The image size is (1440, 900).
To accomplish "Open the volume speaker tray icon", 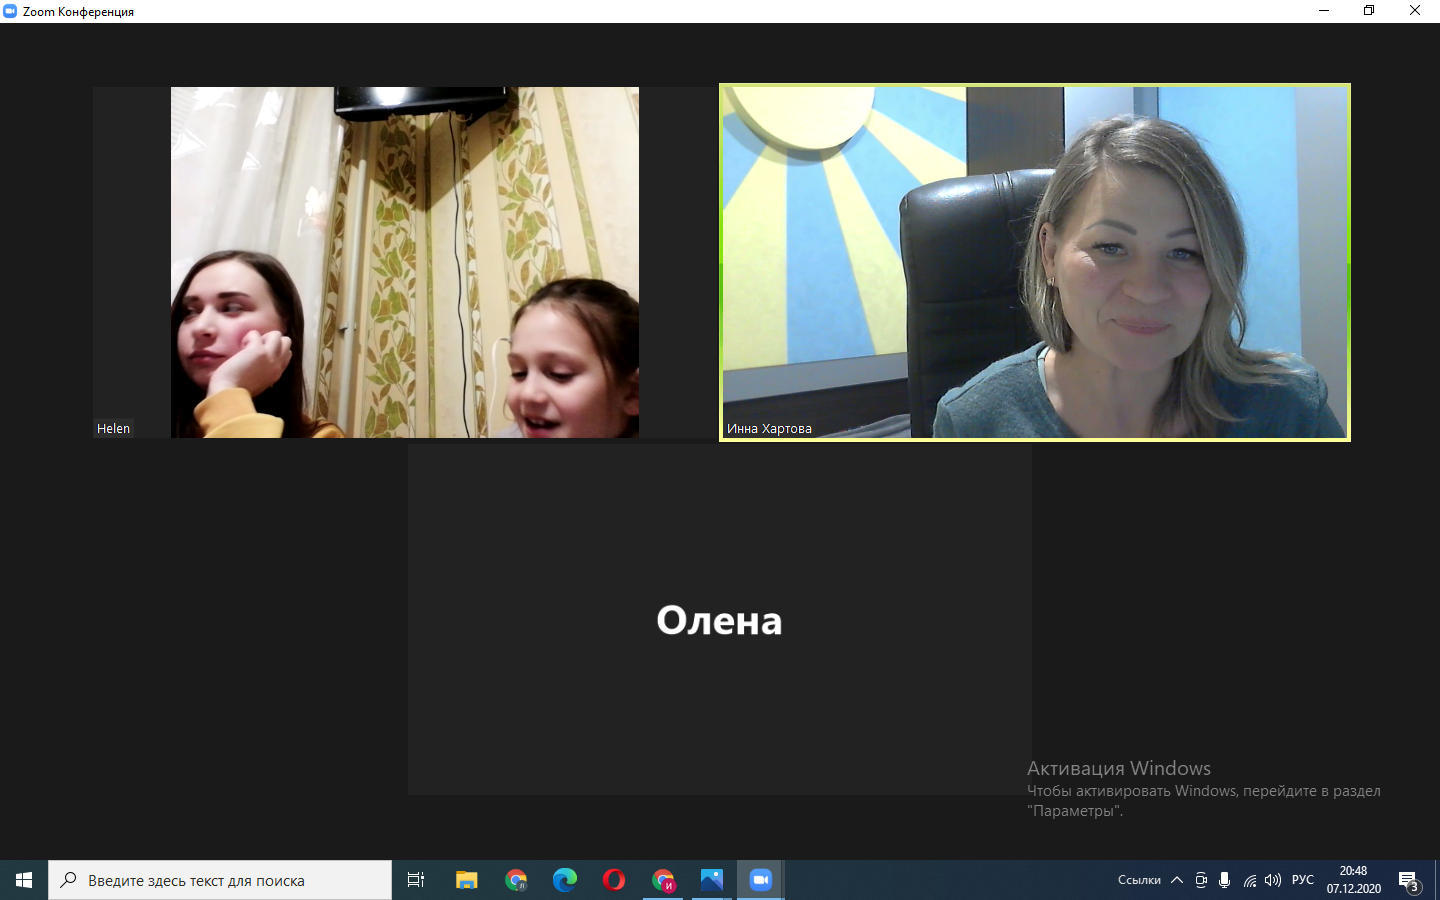I will pos(1273,880).
